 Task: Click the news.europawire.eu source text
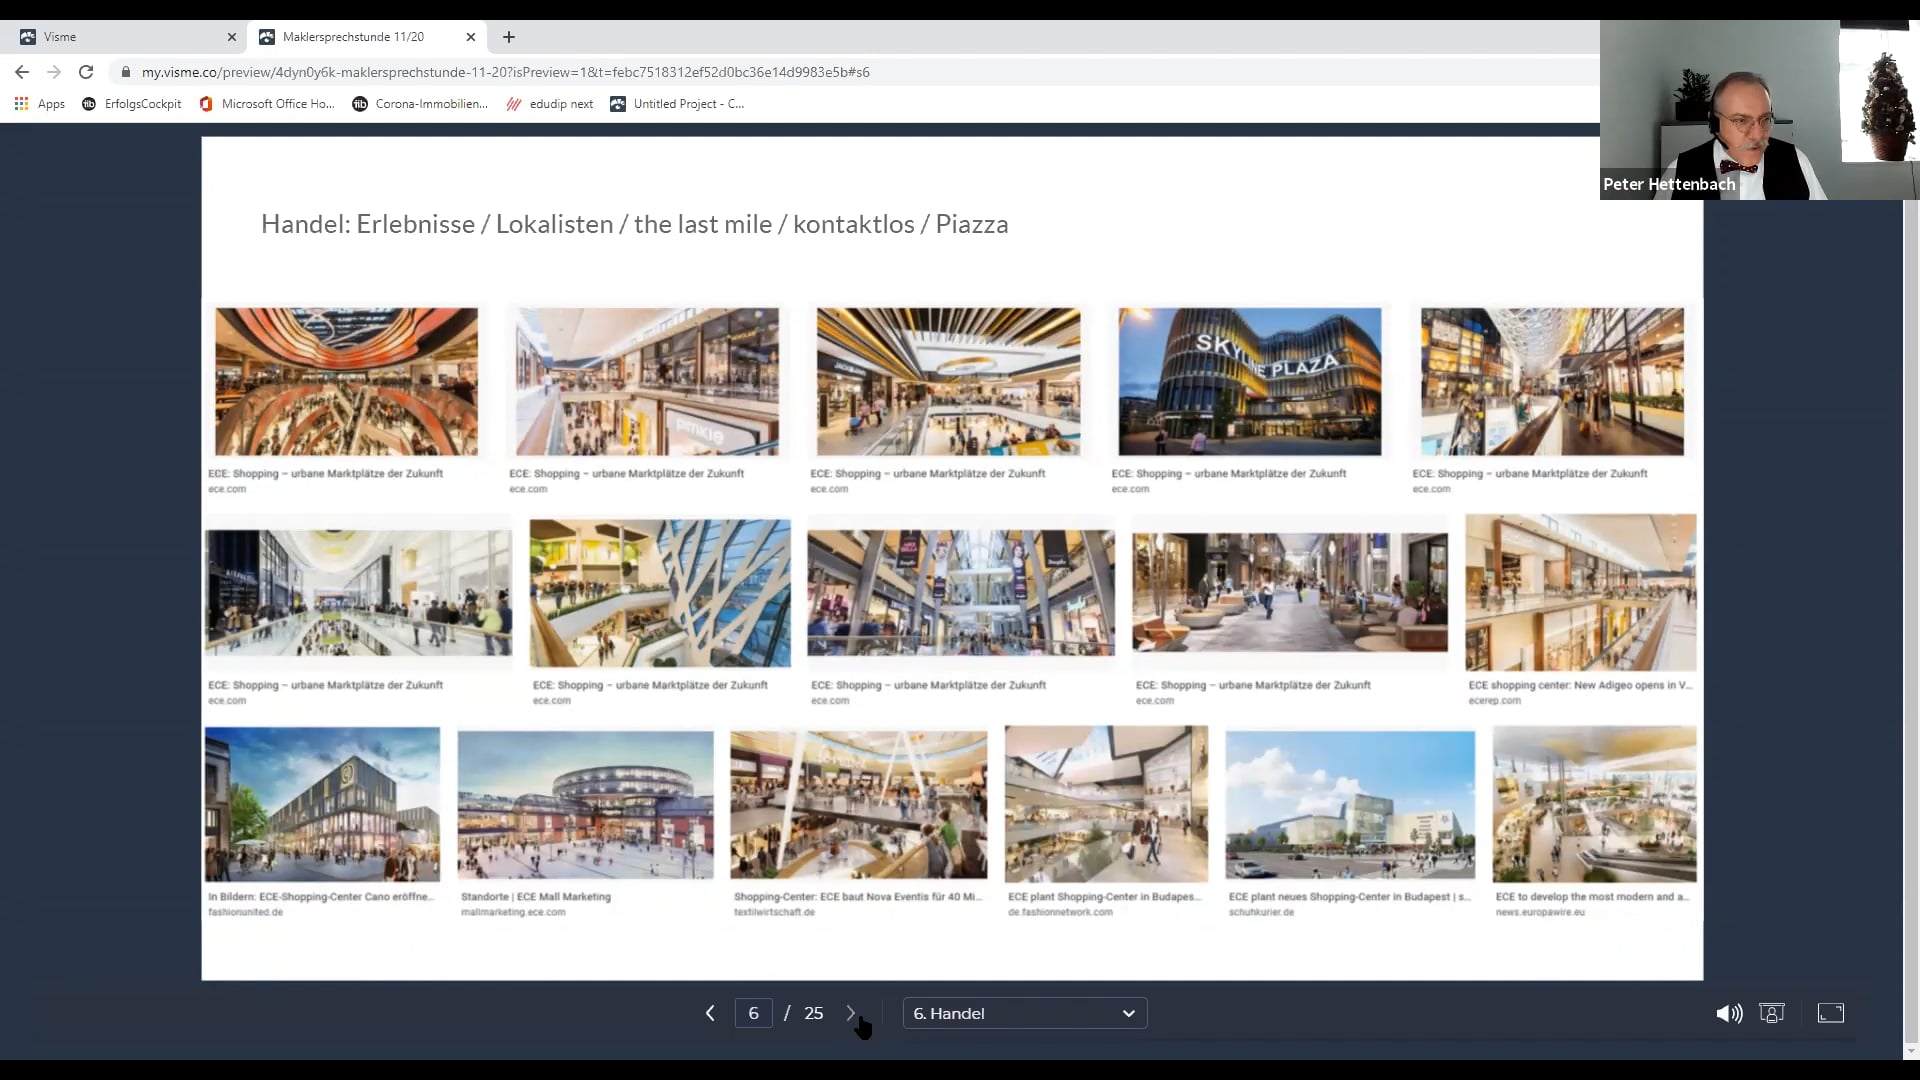pyautogui.click(x=1540, y=912)
